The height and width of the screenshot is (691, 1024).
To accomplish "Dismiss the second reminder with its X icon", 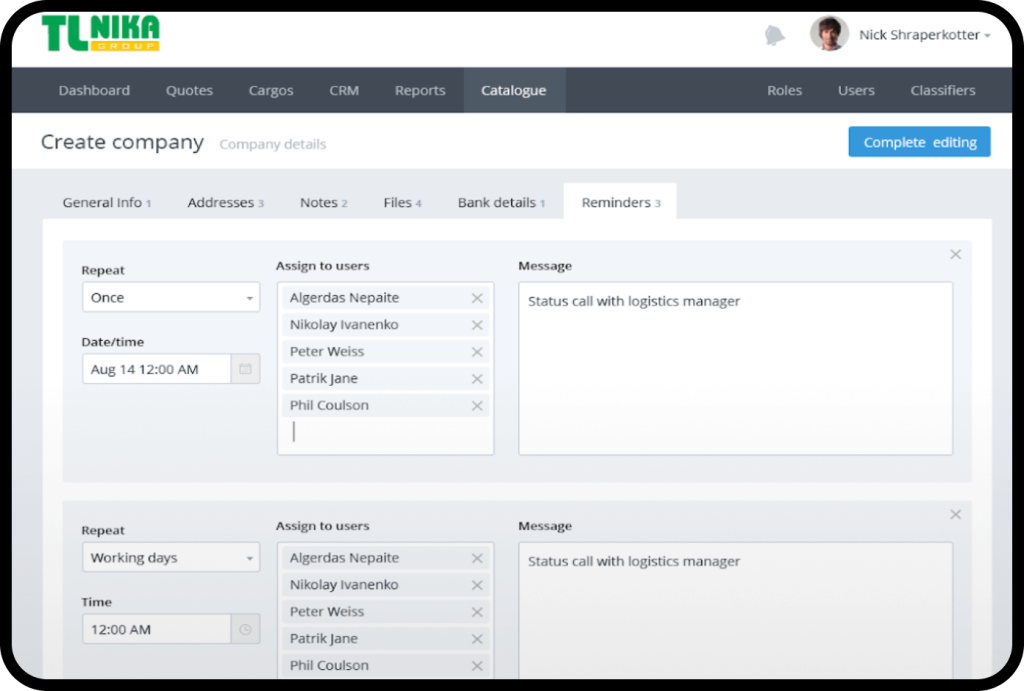I will pos(955,514).
